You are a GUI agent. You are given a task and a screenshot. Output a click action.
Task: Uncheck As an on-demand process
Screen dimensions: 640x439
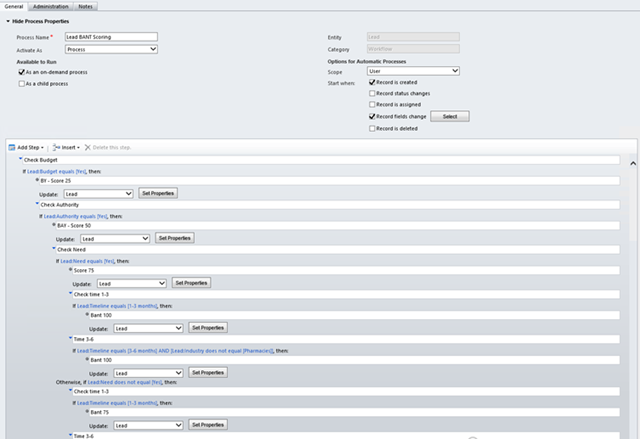click(22, 72)
